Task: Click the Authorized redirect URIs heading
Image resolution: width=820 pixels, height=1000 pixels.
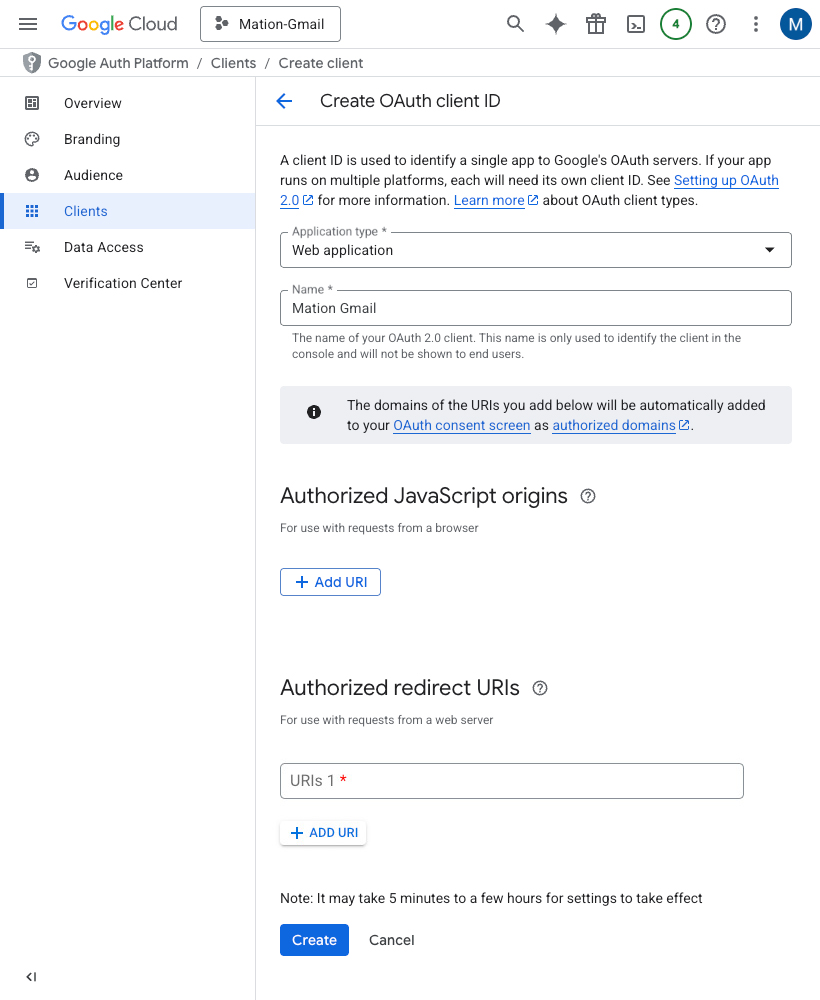Action: pos(400,688)
